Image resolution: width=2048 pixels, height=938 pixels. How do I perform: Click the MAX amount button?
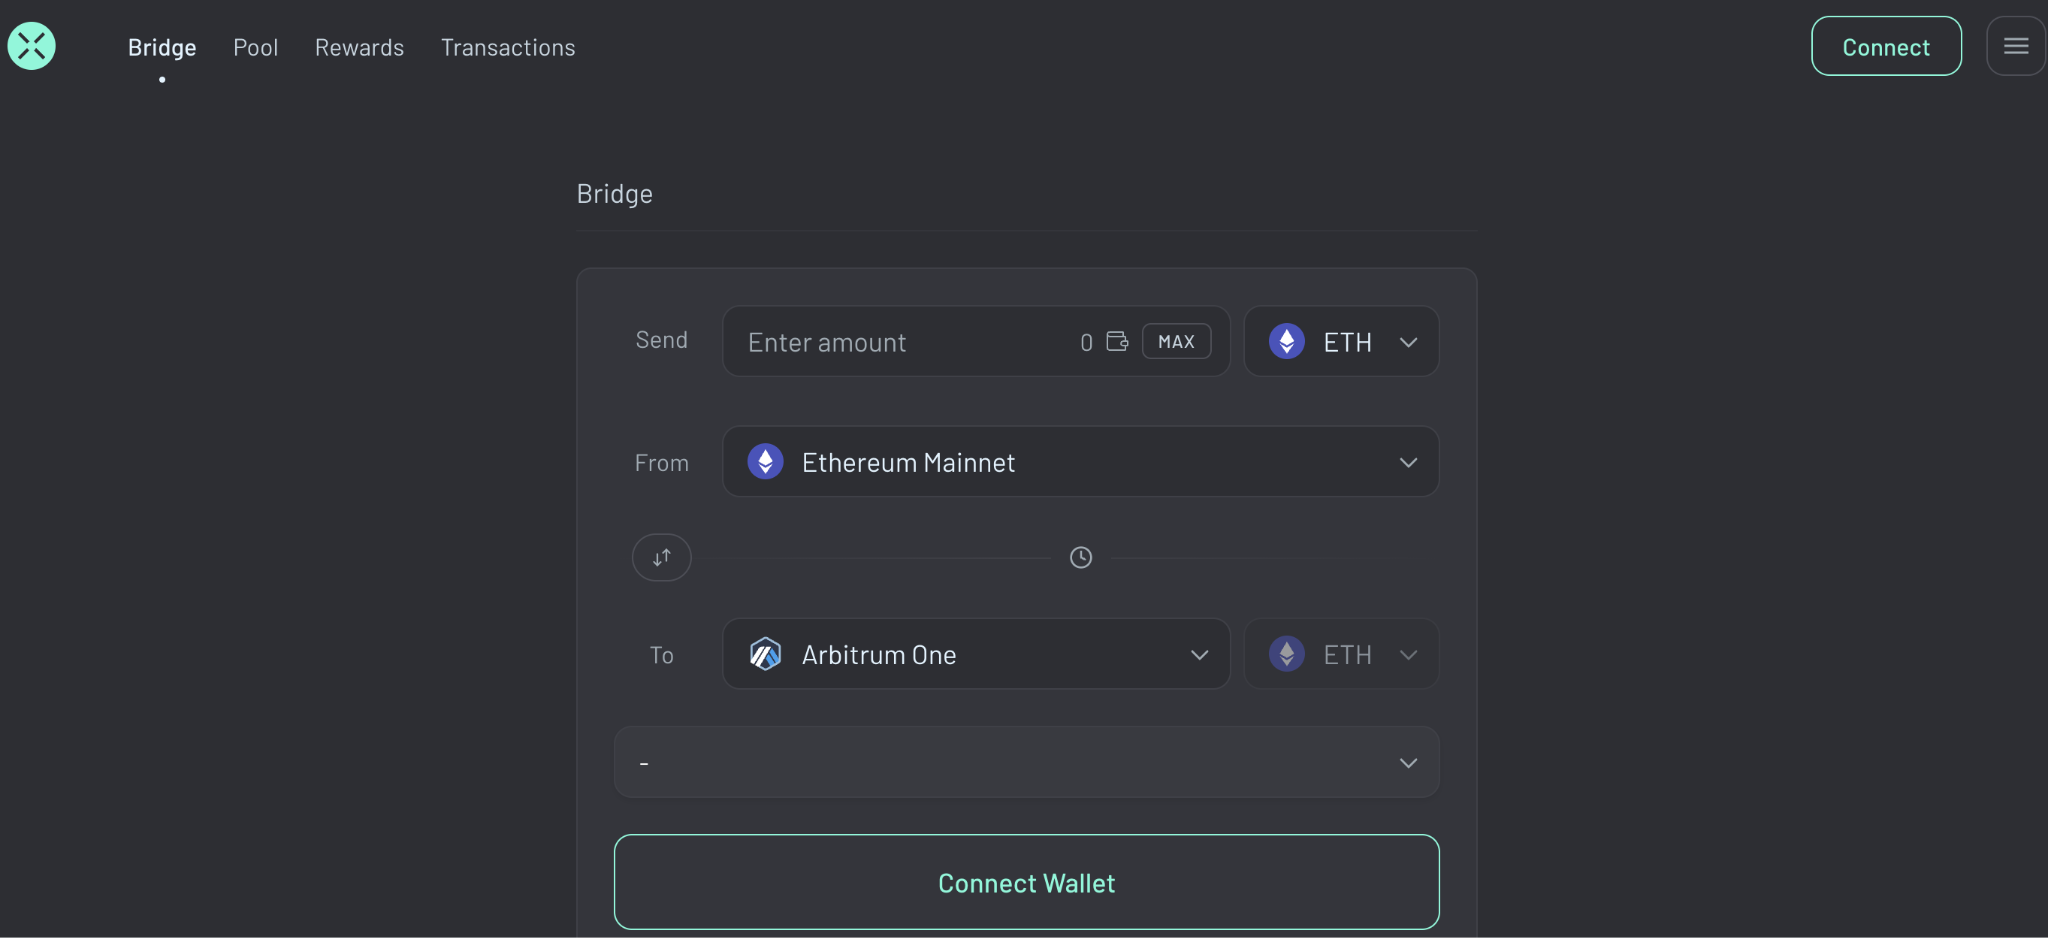[1176, 342]
